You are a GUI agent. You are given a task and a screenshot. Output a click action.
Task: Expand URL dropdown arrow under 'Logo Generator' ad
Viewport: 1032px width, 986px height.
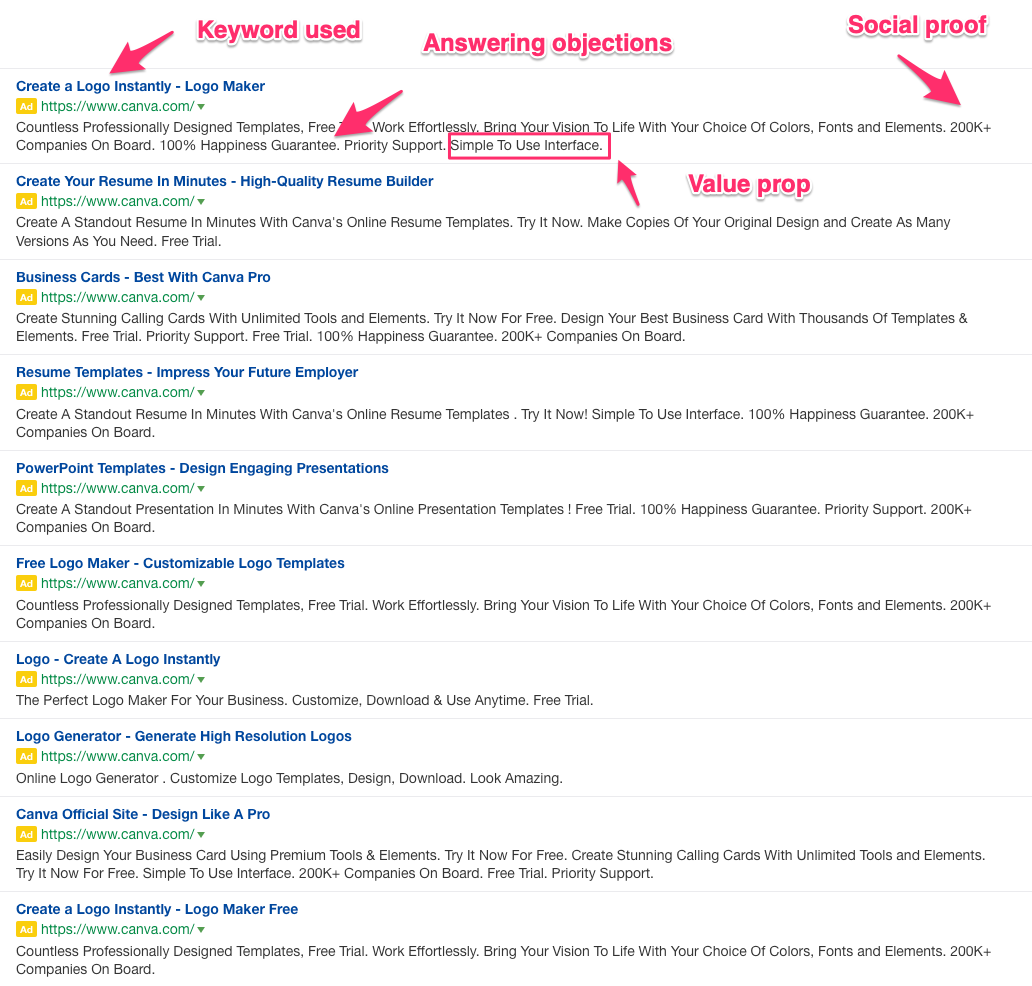coord(201,757)
